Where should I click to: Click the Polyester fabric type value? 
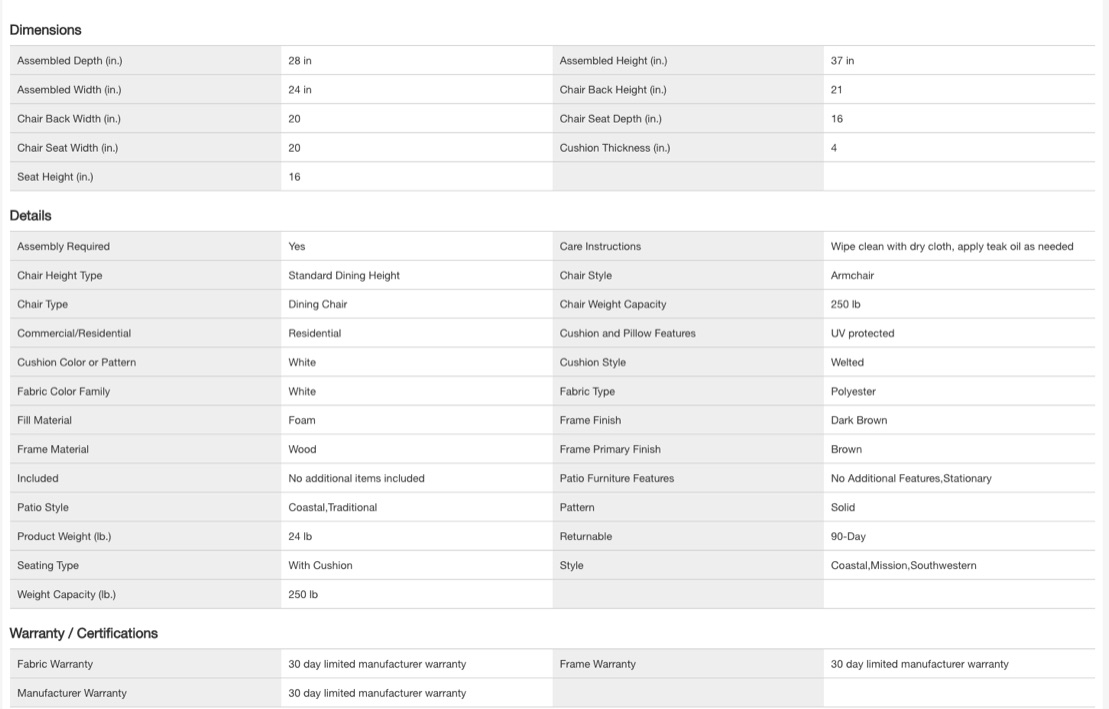(853, 391)
